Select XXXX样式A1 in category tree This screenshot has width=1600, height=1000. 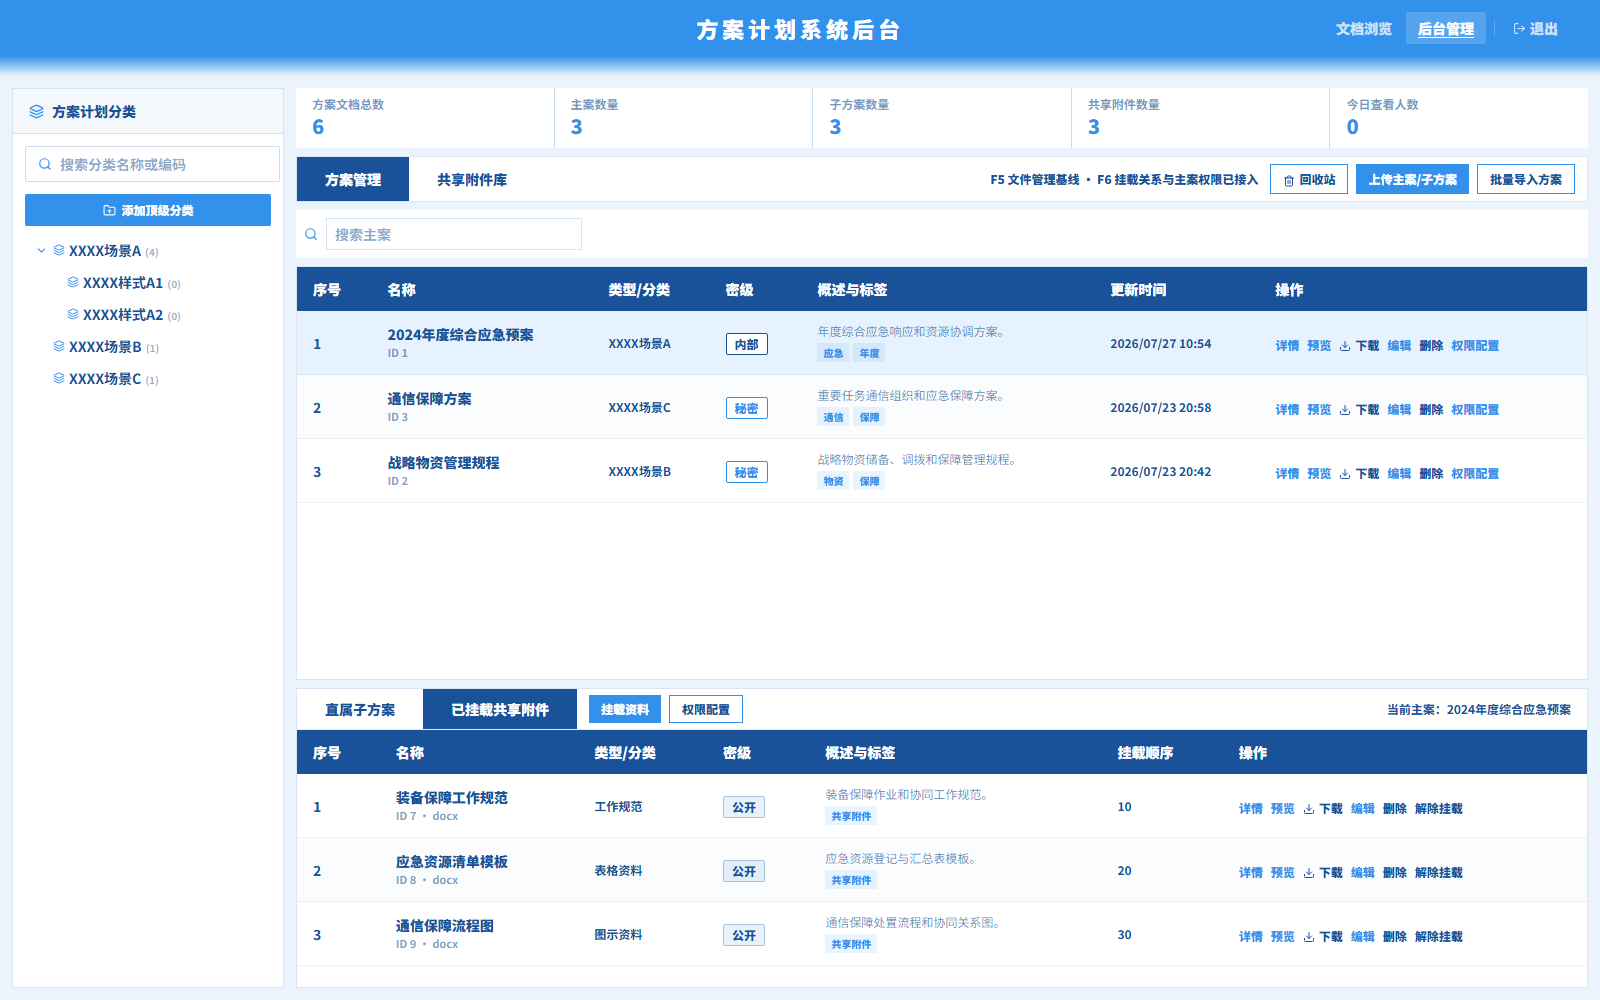(123, 283)
